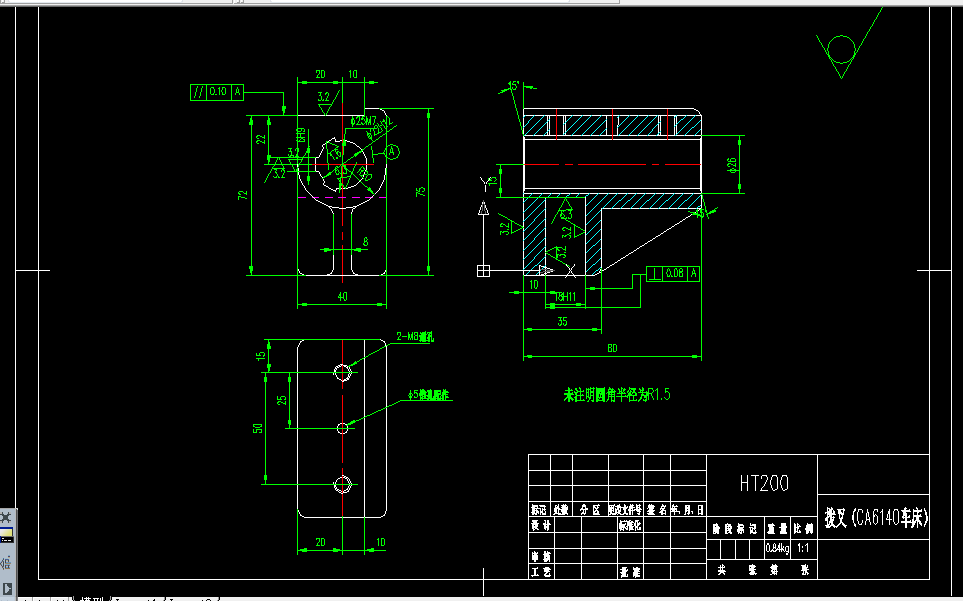963x601 pixels.
Task: Click the scale value "1:1"
Action: 803,548
